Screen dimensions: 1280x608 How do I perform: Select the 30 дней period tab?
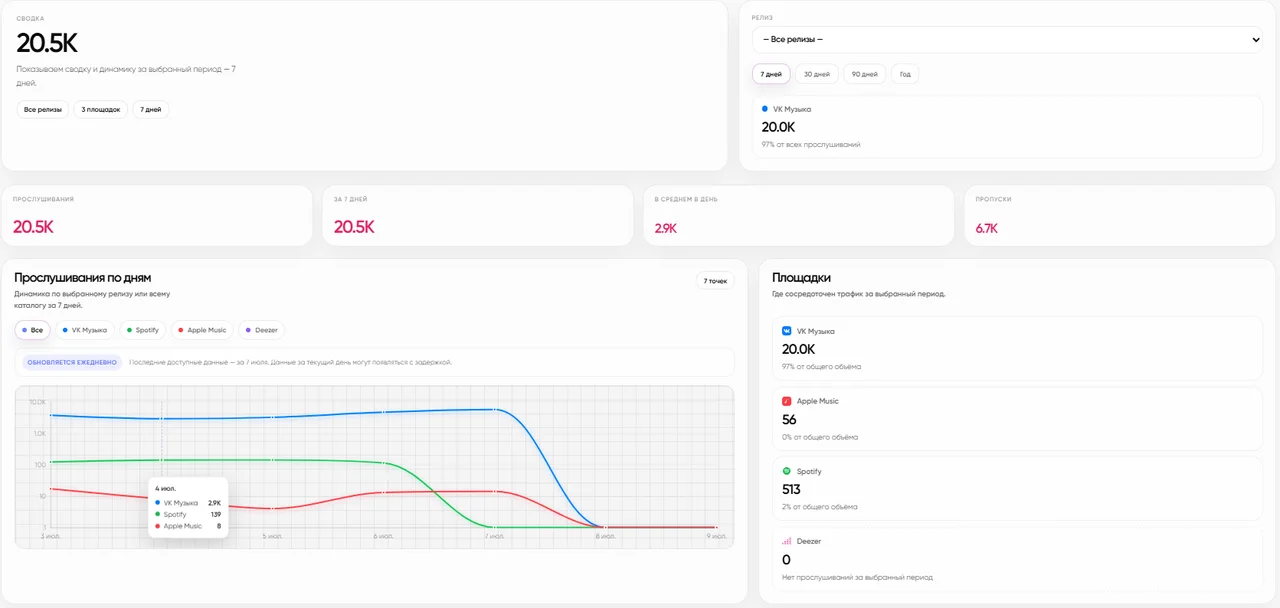pyautogui.click(x=817, y=74)
